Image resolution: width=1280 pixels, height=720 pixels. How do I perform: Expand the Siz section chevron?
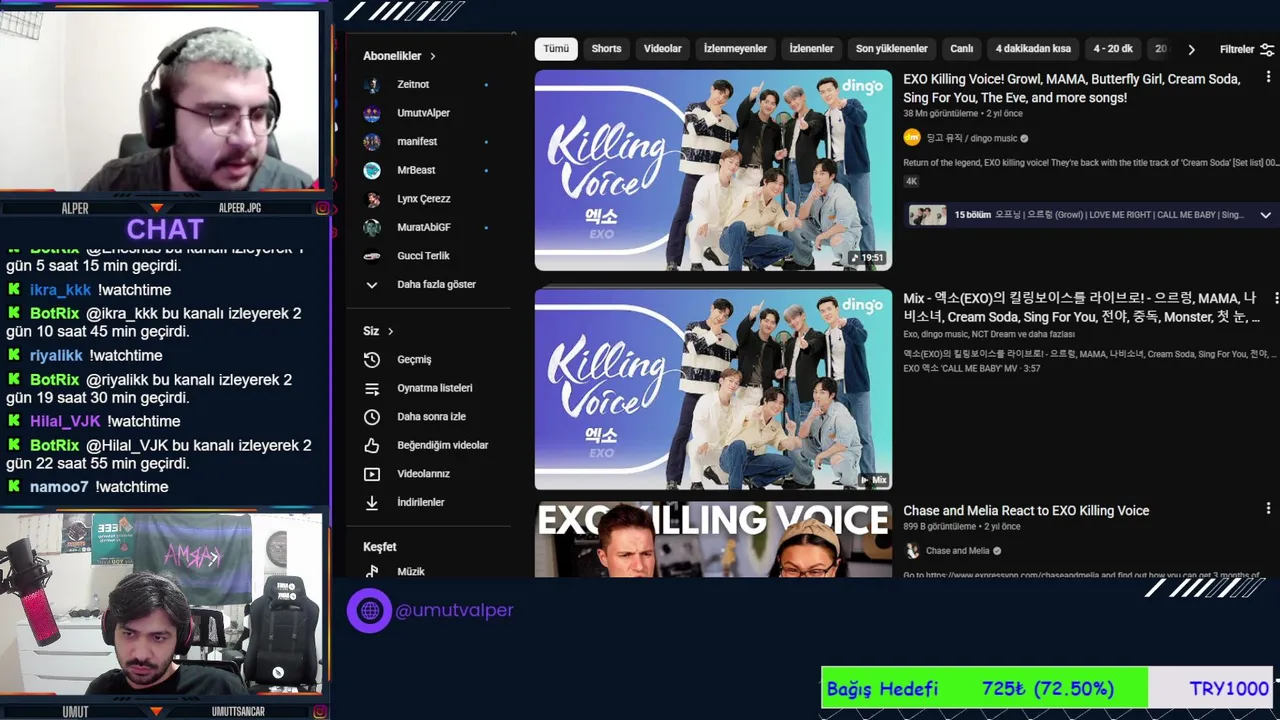coord(390,331)
